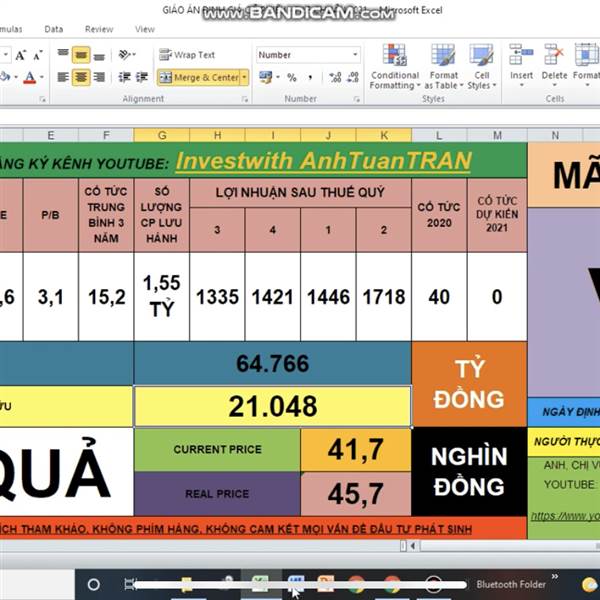This screenshot has width=600, height=600.
Task: Click the REAL PRICE label cell
Action: click(x=217, y=494)
